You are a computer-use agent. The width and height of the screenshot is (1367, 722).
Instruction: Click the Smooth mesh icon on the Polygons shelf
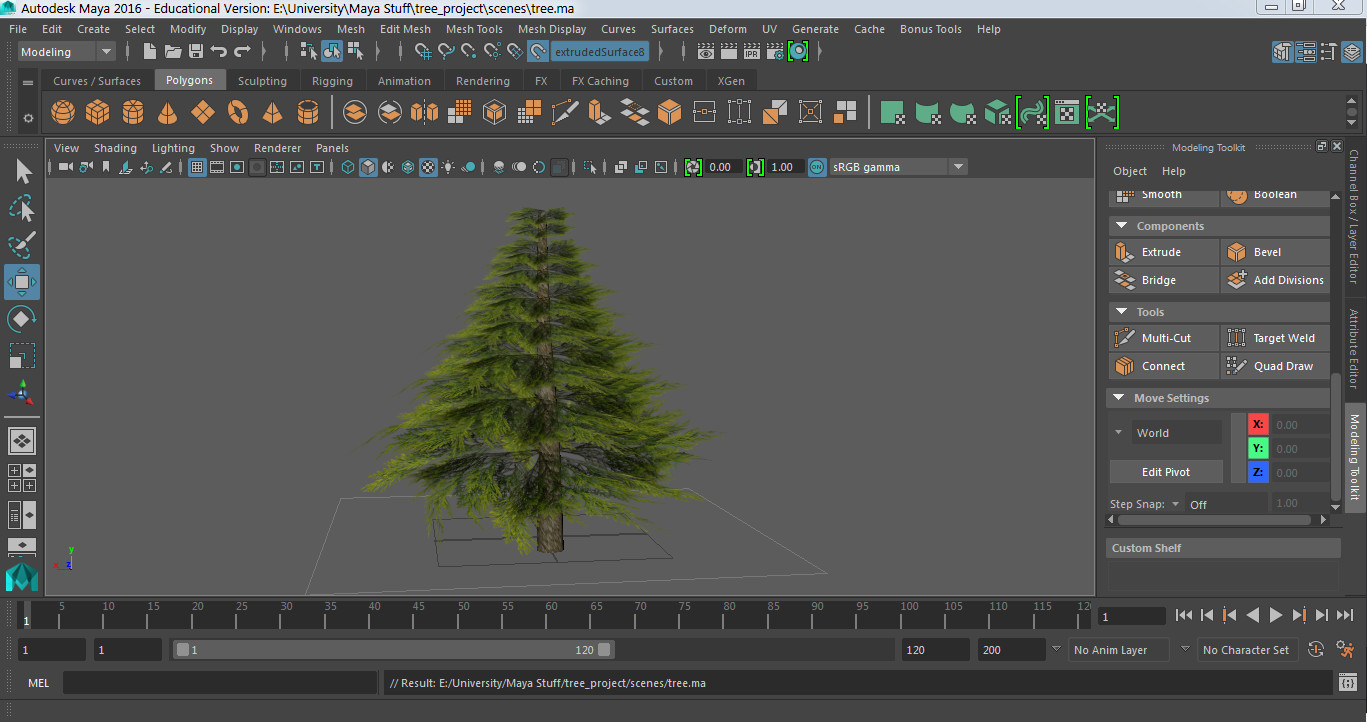coord(458,112)
